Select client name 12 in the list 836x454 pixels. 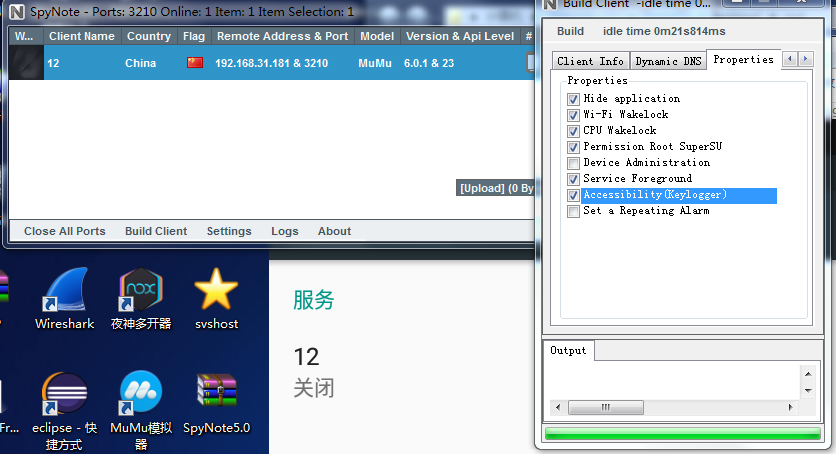53,63
